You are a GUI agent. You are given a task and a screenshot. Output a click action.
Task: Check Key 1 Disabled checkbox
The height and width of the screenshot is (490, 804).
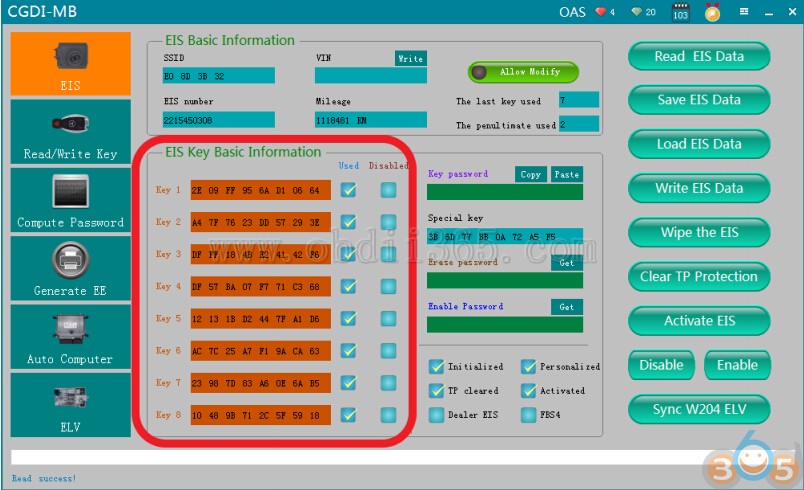tap(389, 190)
